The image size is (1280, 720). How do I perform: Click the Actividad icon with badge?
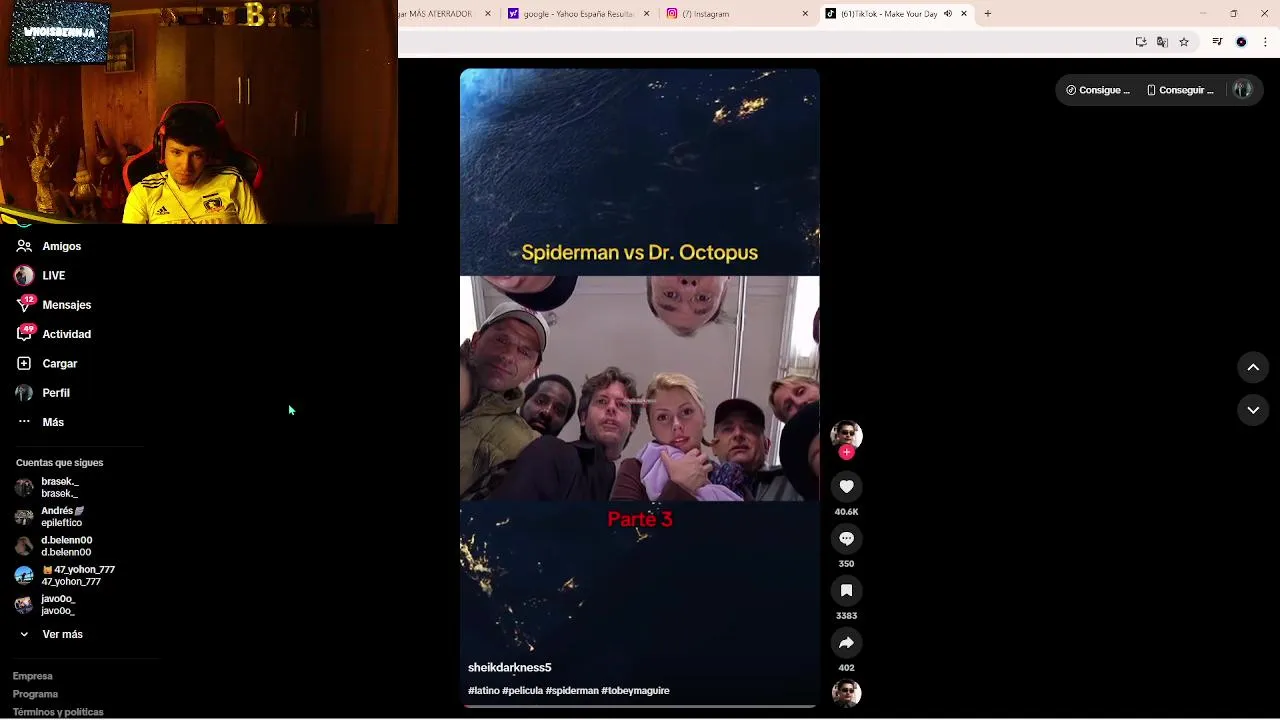24,333
